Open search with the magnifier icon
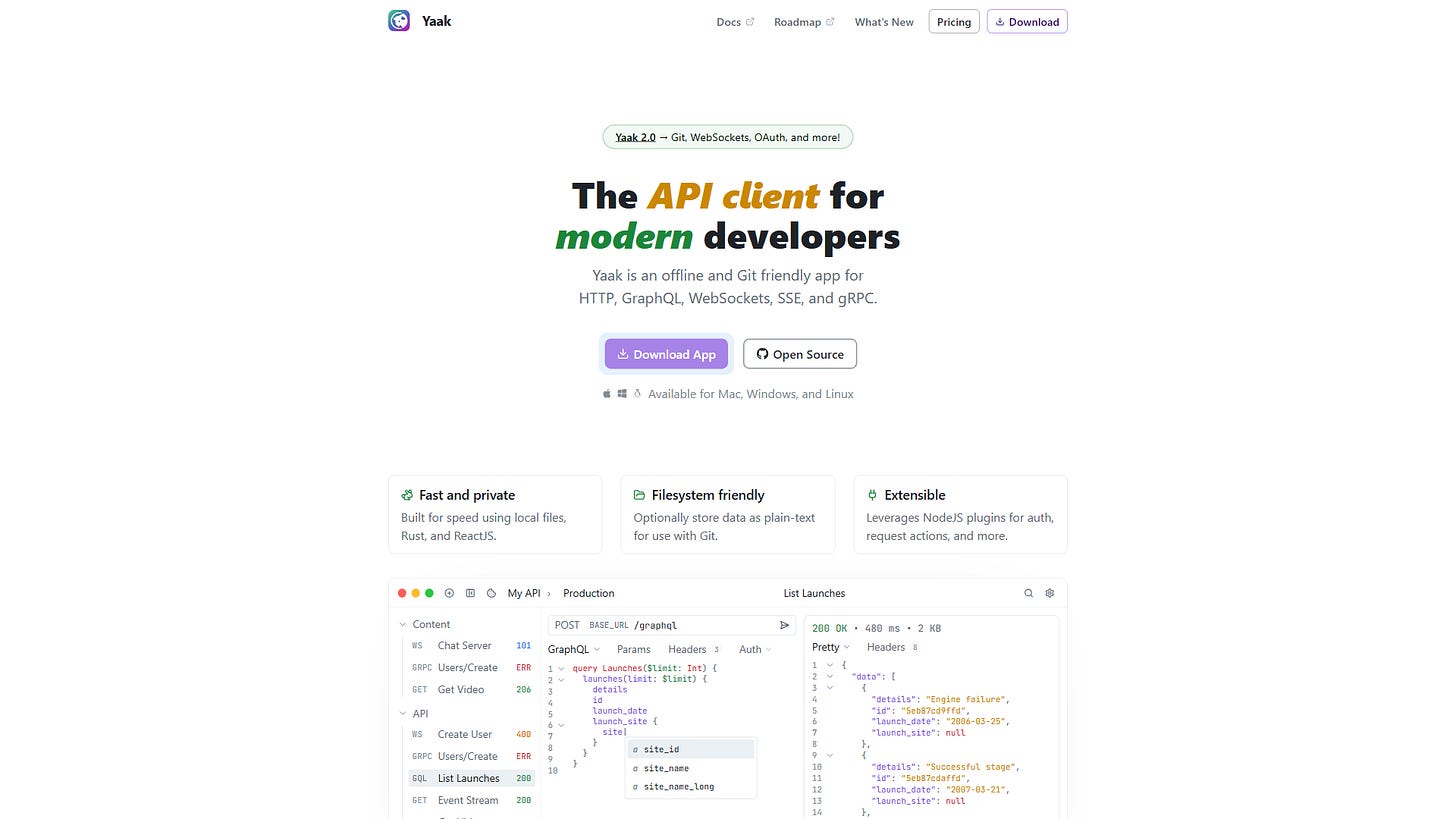1456x819 pixels. [1028, 593]
